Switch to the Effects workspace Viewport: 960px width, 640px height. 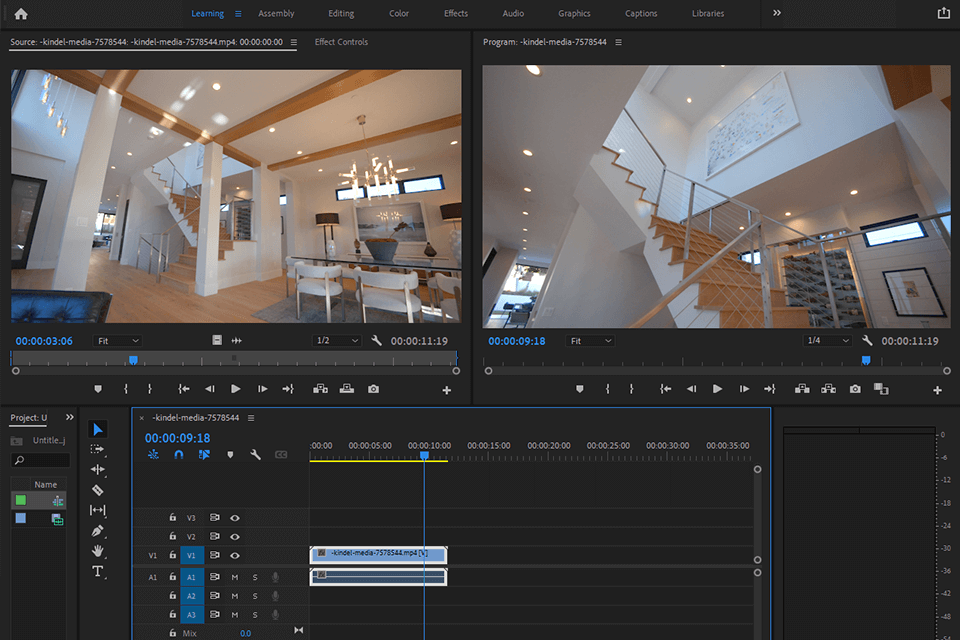(456, 13)
